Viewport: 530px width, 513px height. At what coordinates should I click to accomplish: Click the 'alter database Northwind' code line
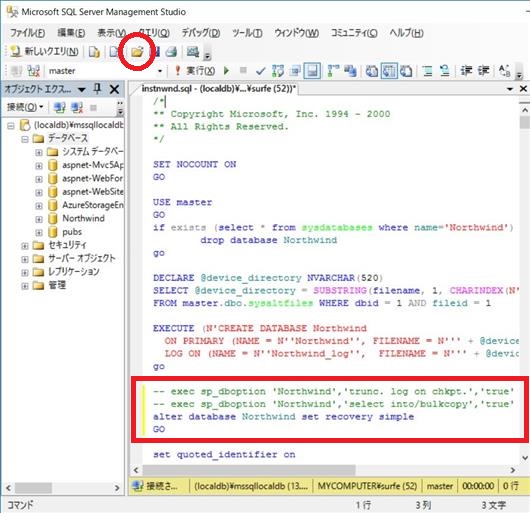click(283, 416)
